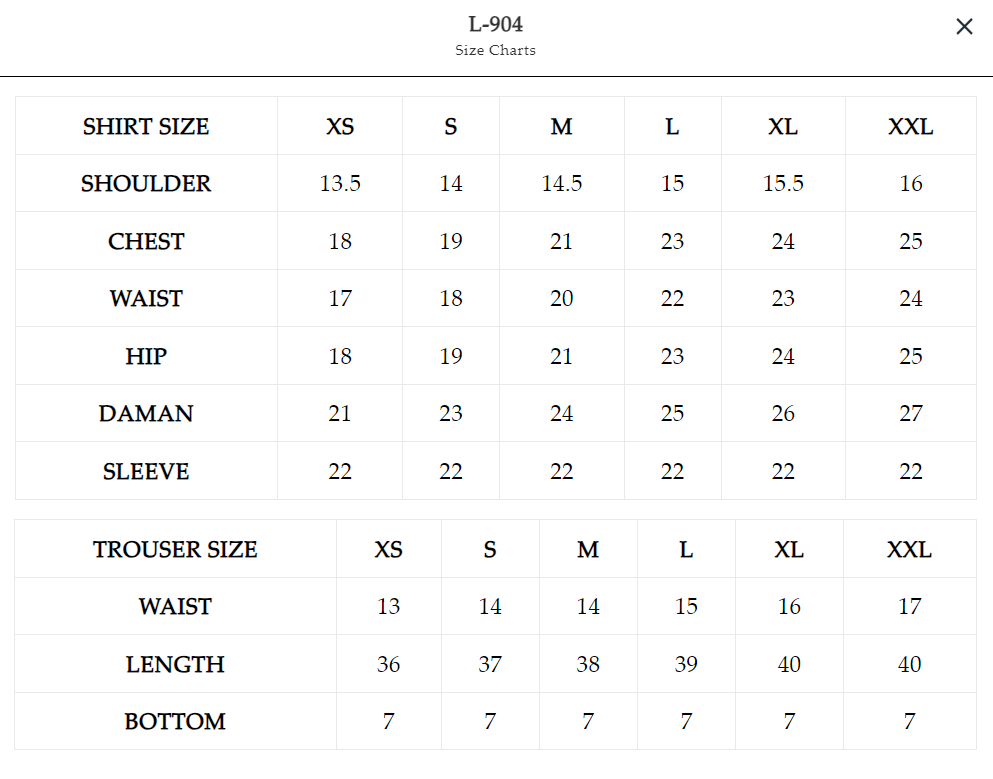The width and height of the screenshot is (993, 779).
Task: Select the TROUSER SIZE header cell
Action: (x=175, y=549)
